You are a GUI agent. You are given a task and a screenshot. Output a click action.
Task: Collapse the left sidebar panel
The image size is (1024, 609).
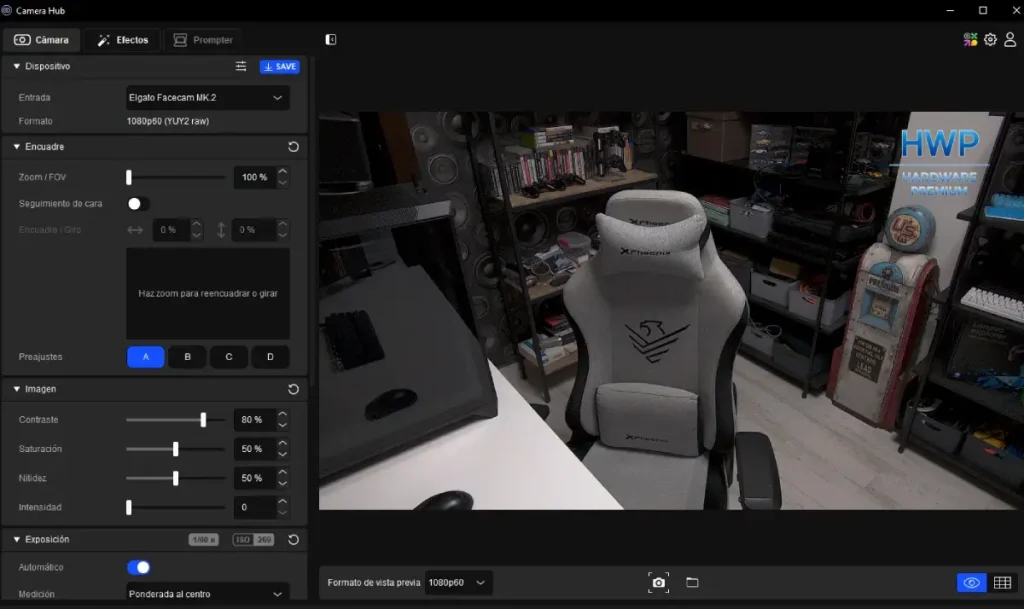(331, 40)
